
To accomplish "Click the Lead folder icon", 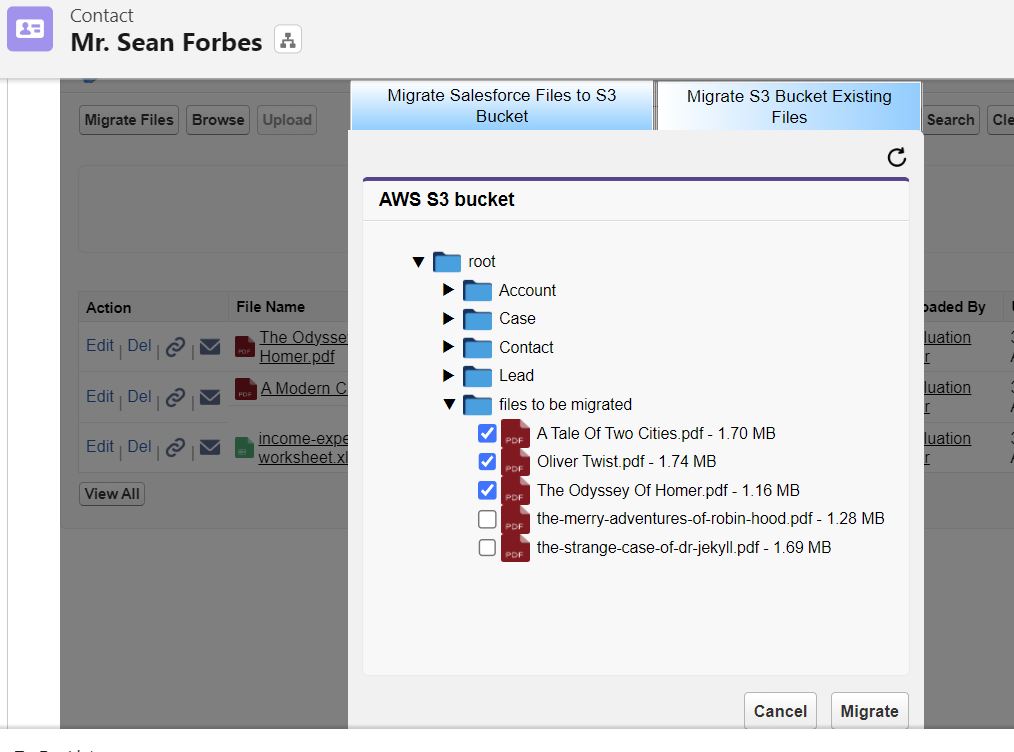I will coord(477,376).
